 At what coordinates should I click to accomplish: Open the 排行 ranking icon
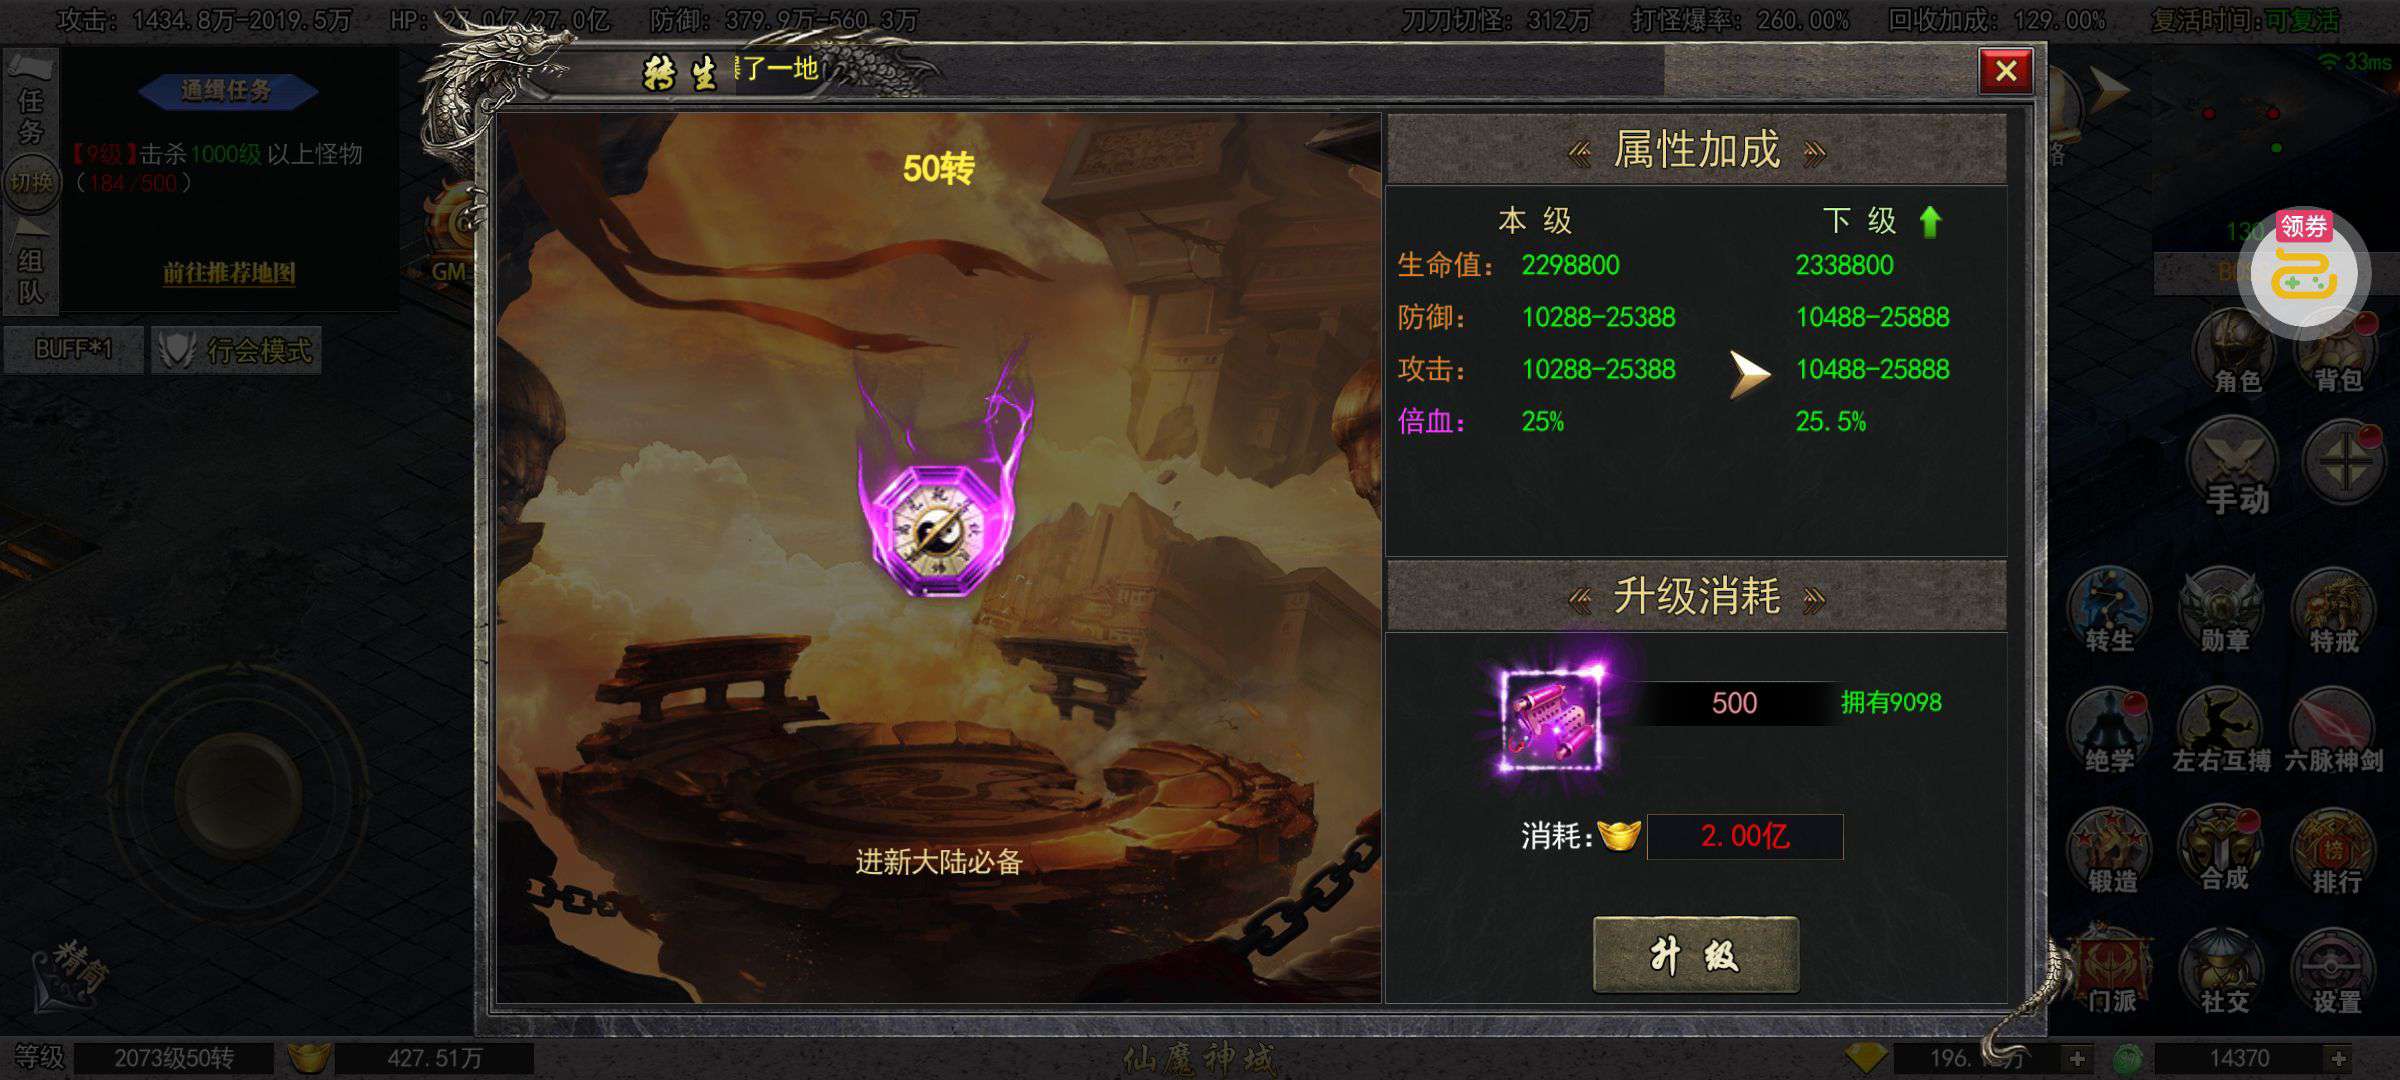point(2334,851)
